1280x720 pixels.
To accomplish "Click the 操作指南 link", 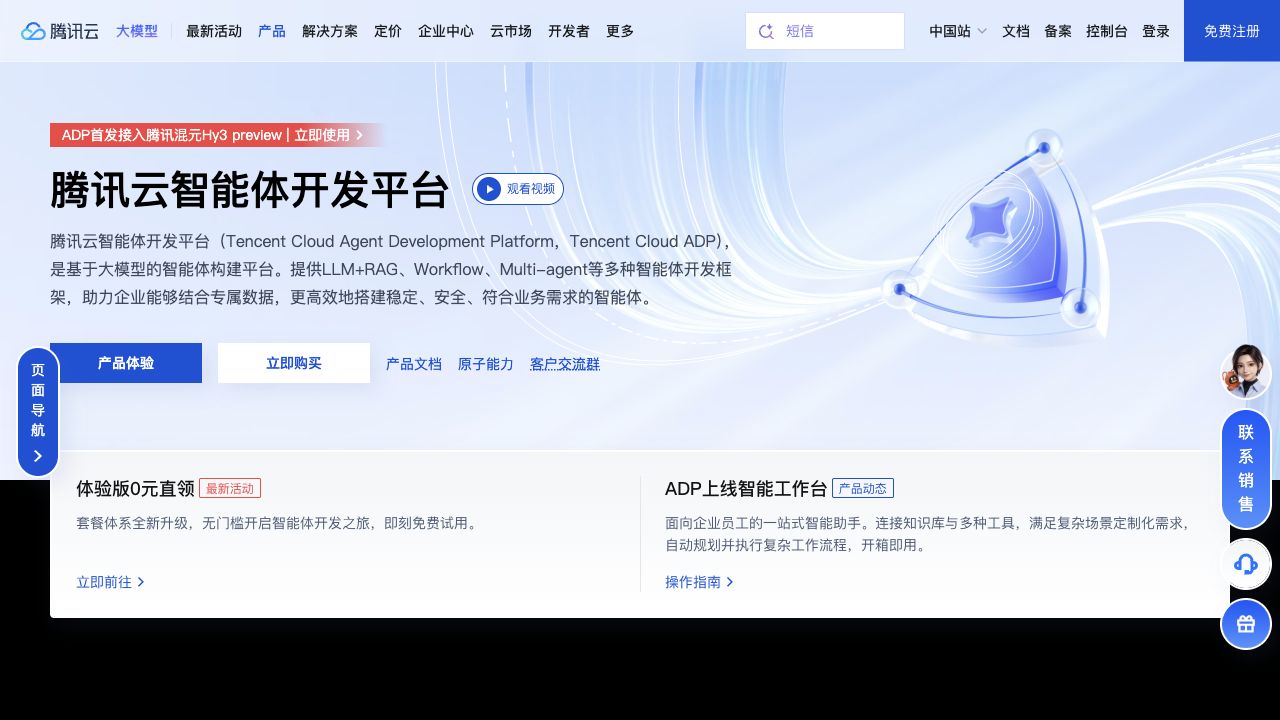I will click(700, 581).
